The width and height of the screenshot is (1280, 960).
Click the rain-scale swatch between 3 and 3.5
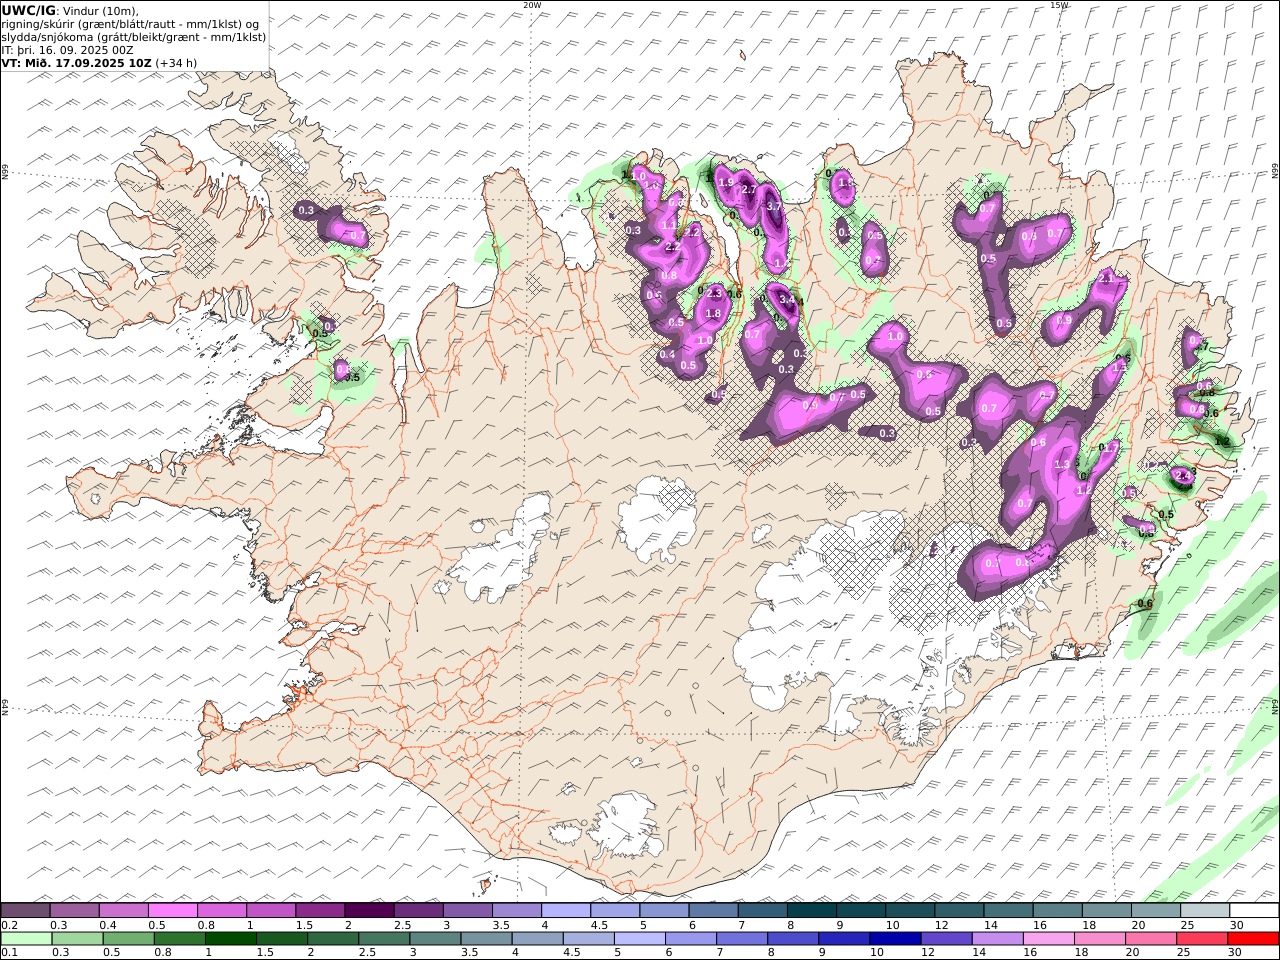tap(435, 938)
